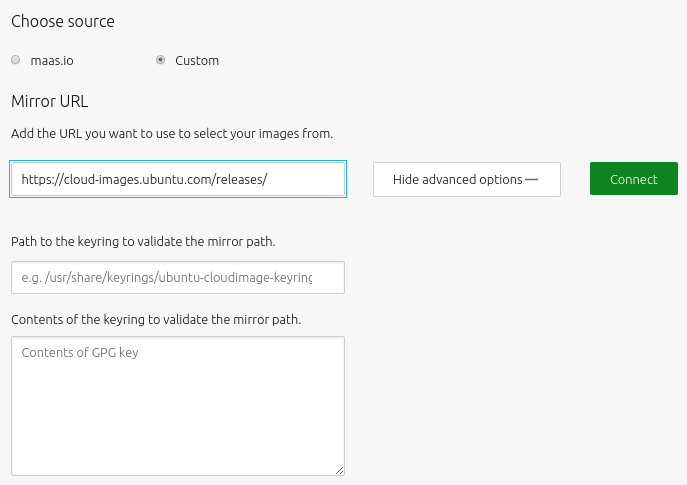Image resolution: width=687 pixels, height=485 pixels.
Task: Click inside the Contents of GPG key textarea
Action: (178, 406)
